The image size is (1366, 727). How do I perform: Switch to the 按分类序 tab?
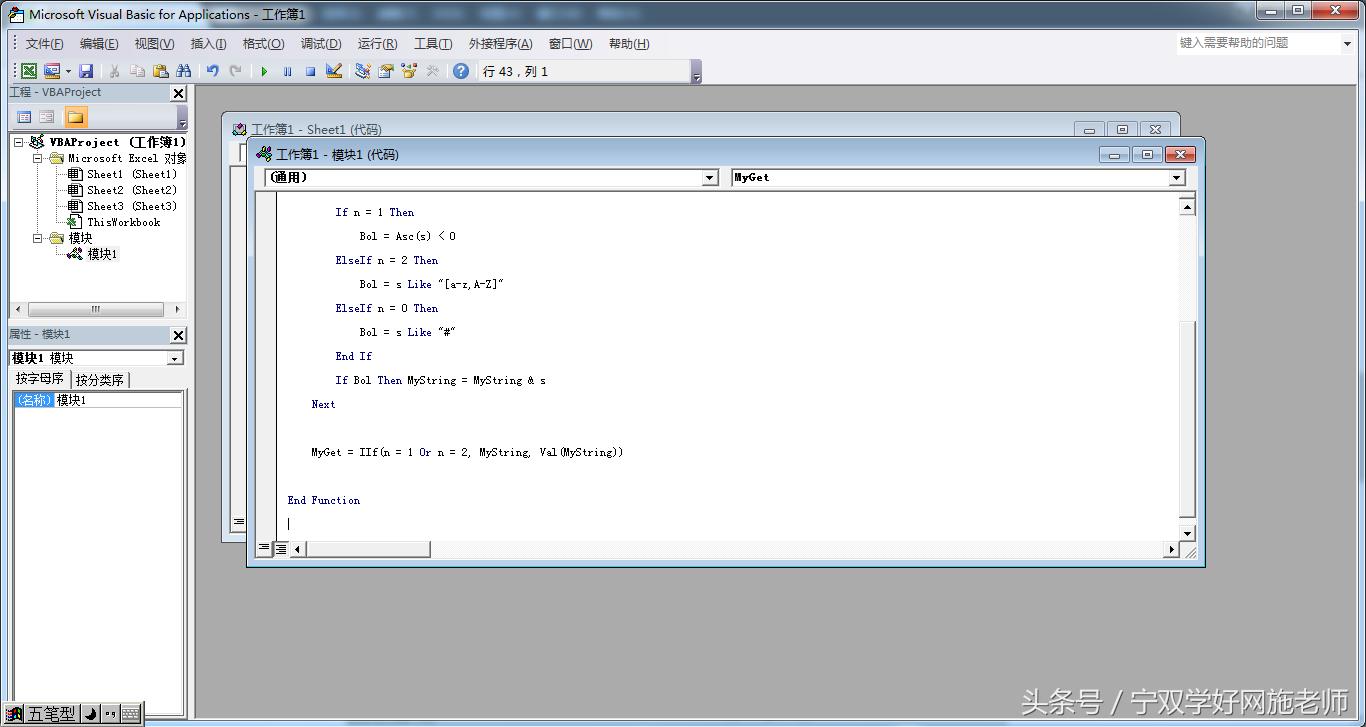click(100, 380)
